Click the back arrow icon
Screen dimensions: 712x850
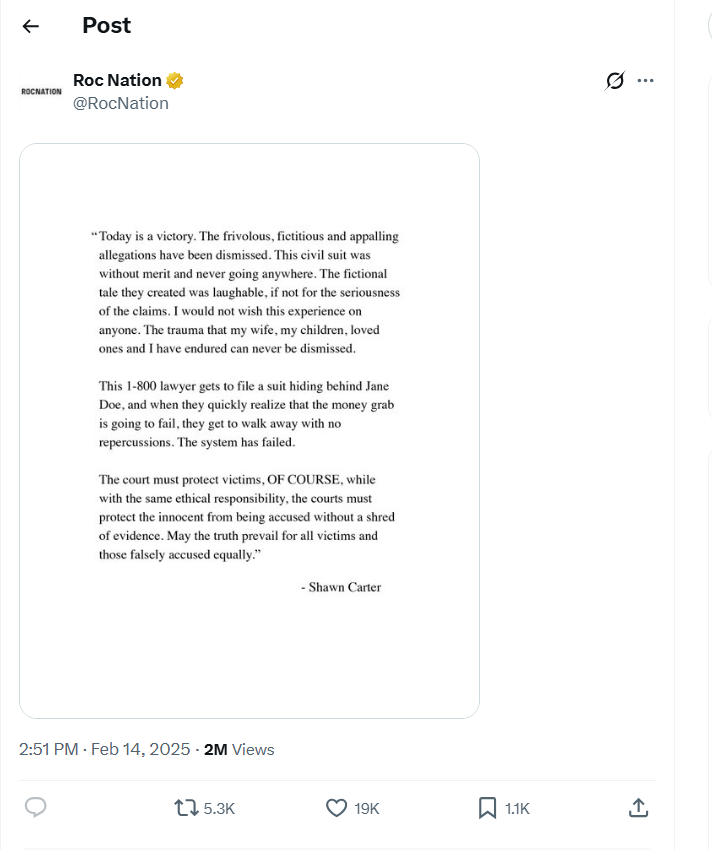(x=31, y=26)
